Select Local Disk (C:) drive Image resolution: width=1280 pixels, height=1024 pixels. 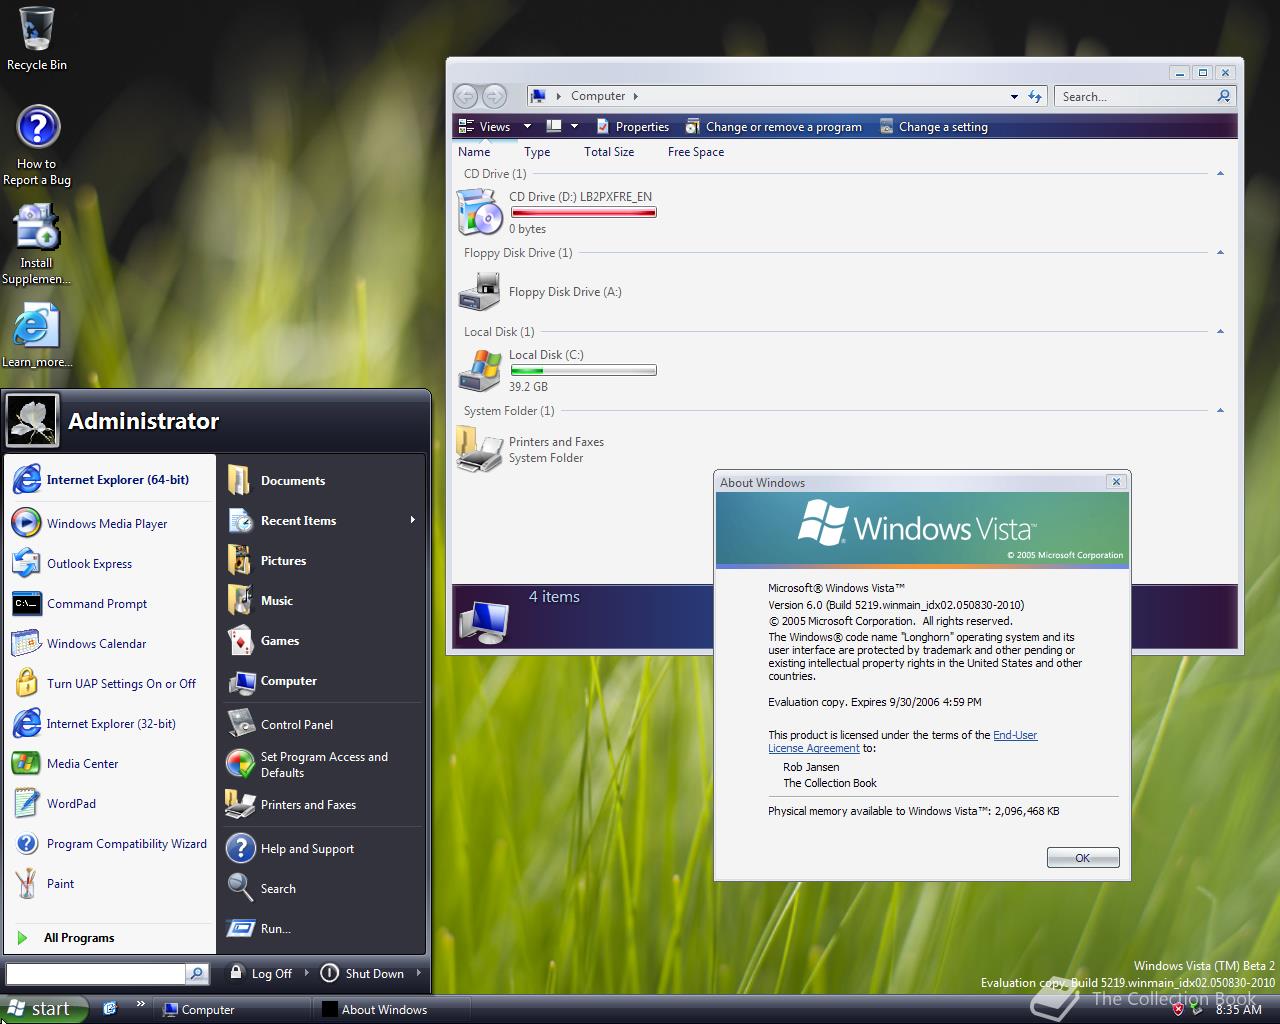coord(557,370)
